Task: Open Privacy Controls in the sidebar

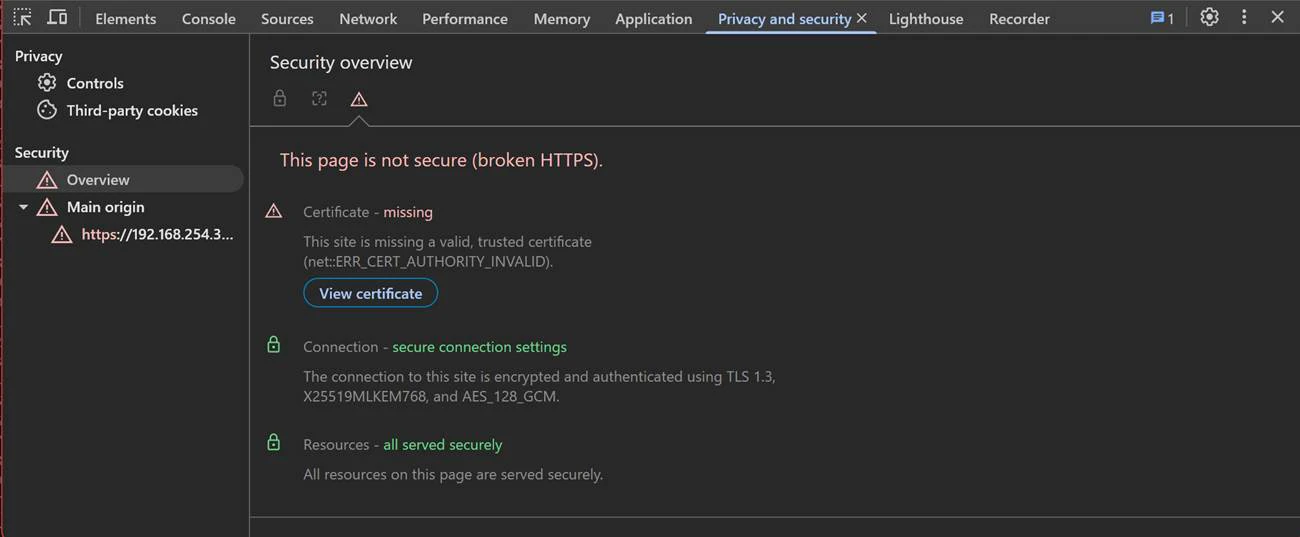Action: [x=95, y=83]
